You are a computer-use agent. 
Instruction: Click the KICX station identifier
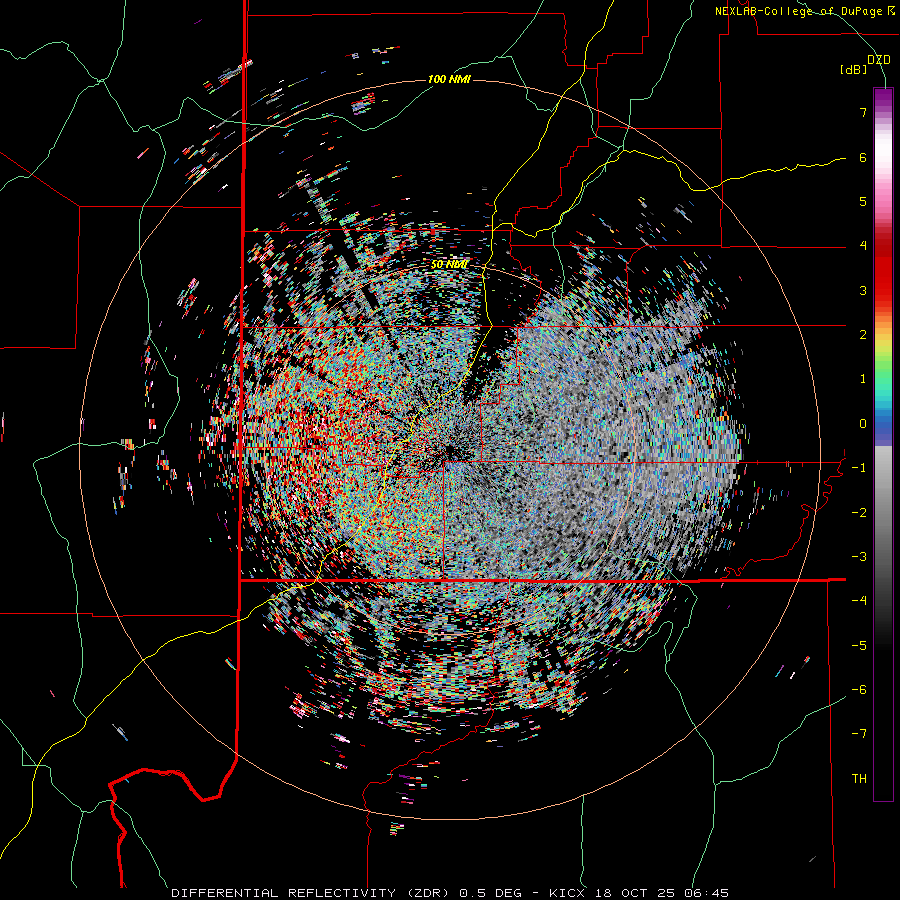(x=567, y=893)
